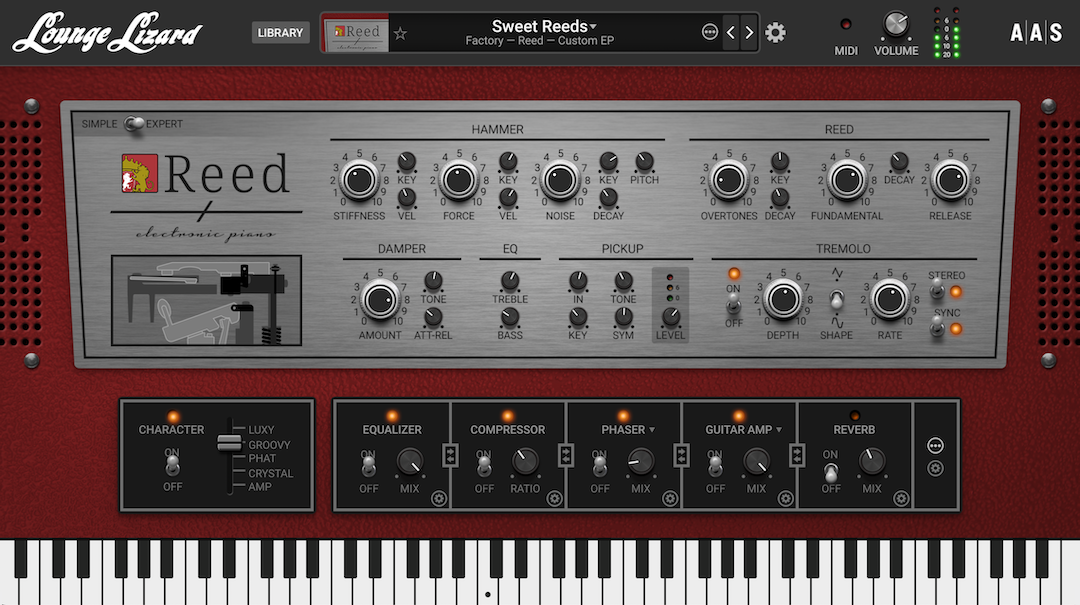Toggle the Character On/Off switch
This screenshot has height=605, width=1080.
click(172, 466)
